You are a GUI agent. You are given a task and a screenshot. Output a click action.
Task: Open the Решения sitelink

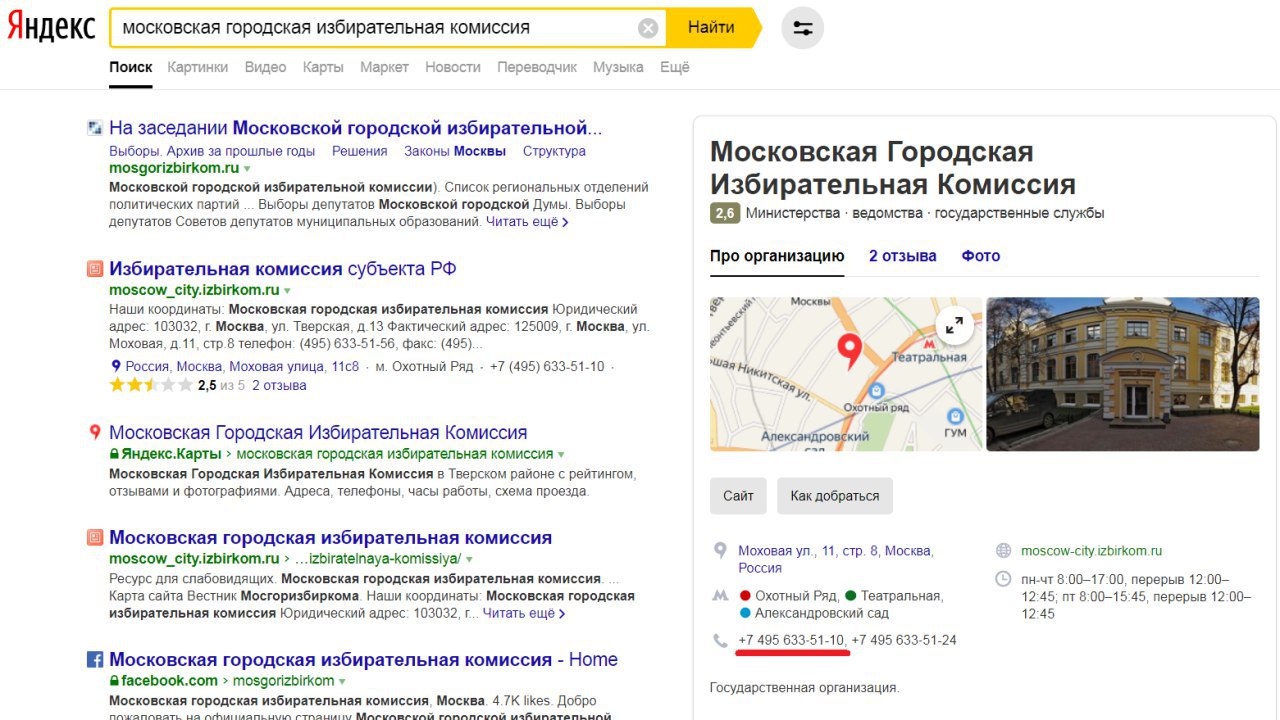360,151
